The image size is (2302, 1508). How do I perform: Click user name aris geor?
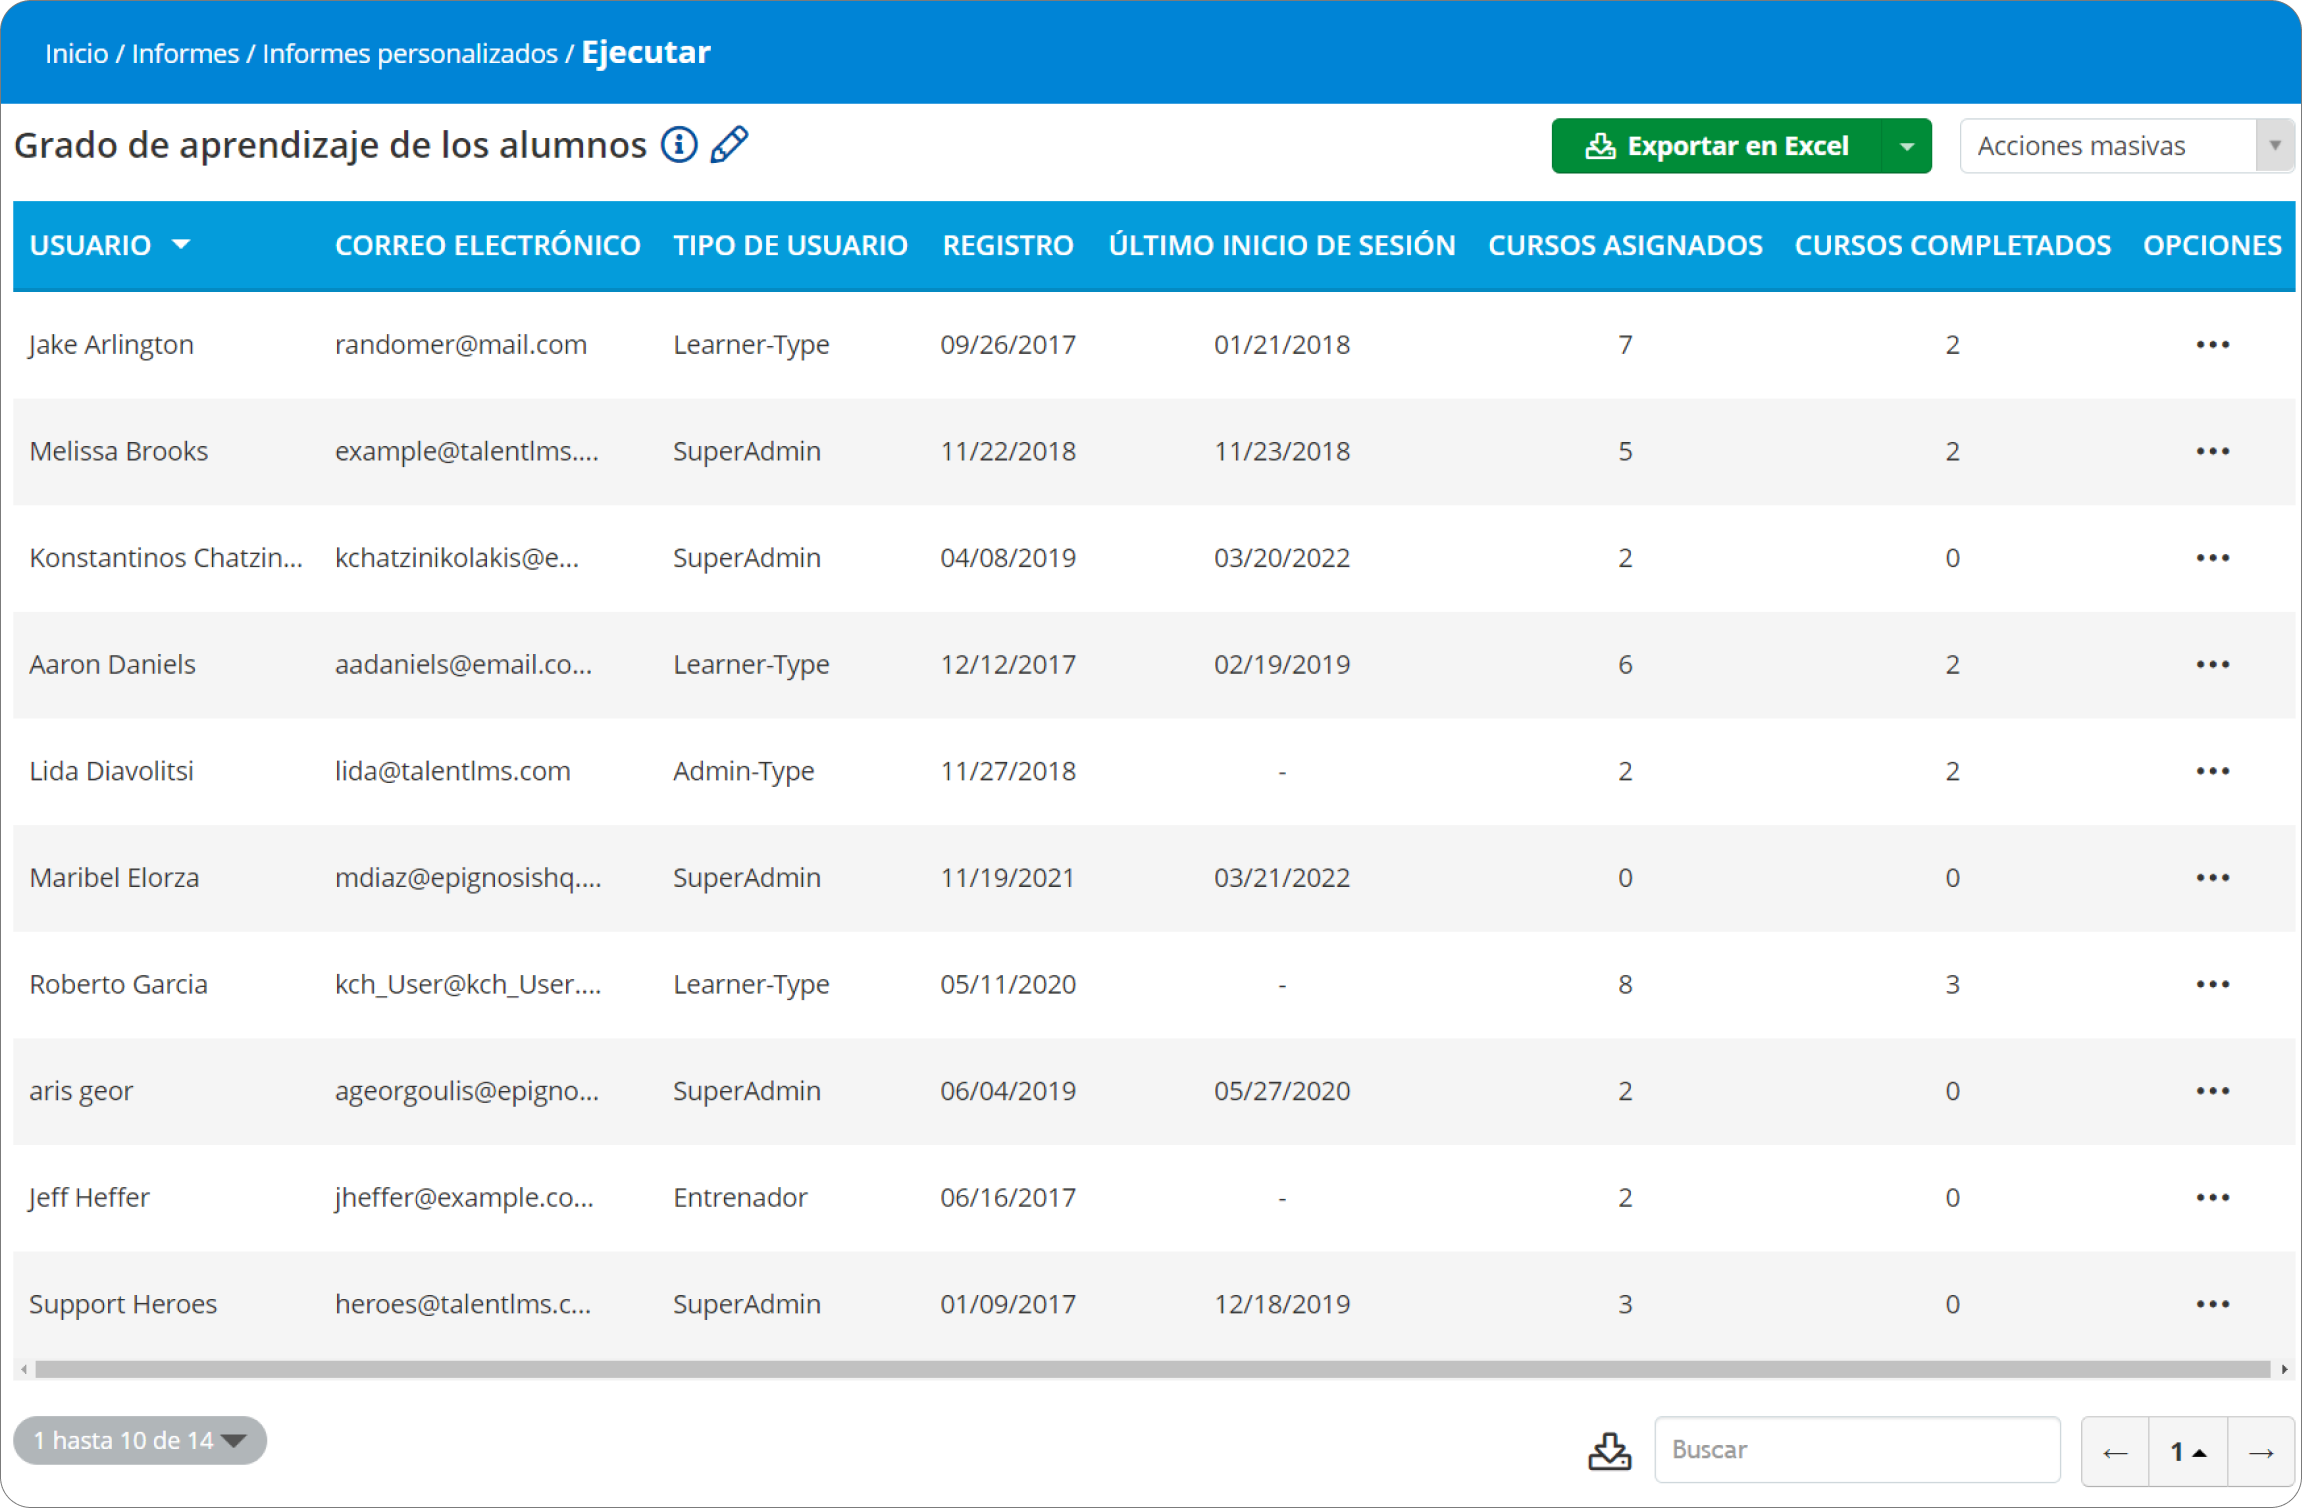point(81,1091)
